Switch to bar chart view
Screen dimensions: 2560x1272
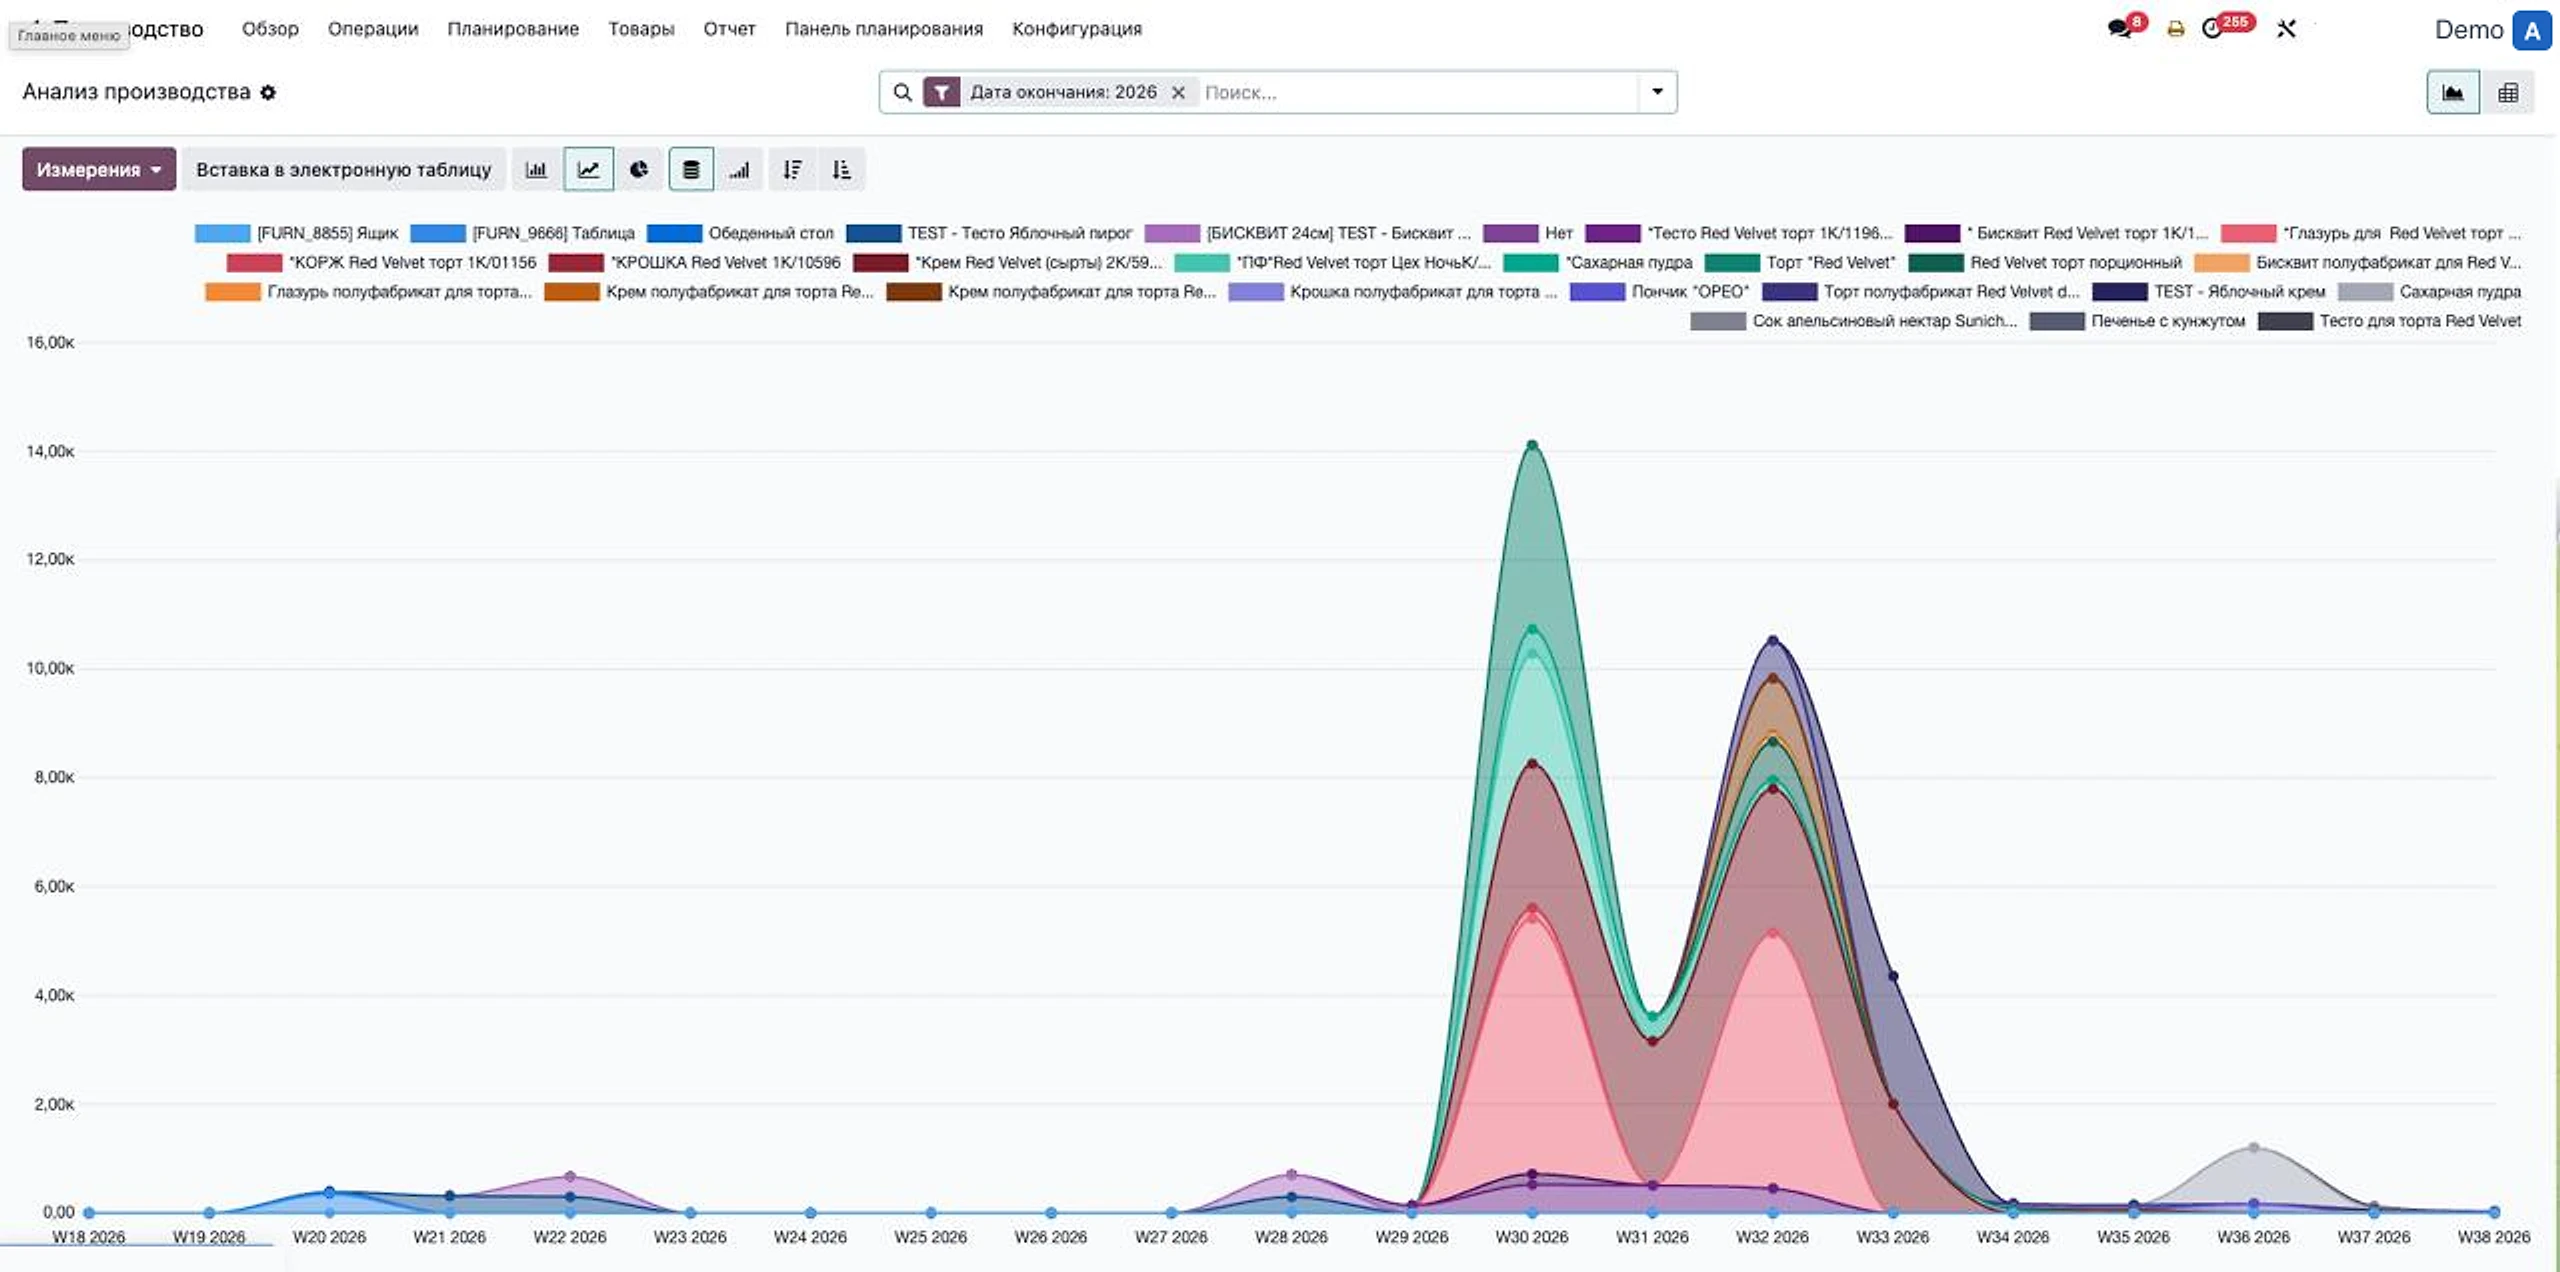[x=536, y=170]
